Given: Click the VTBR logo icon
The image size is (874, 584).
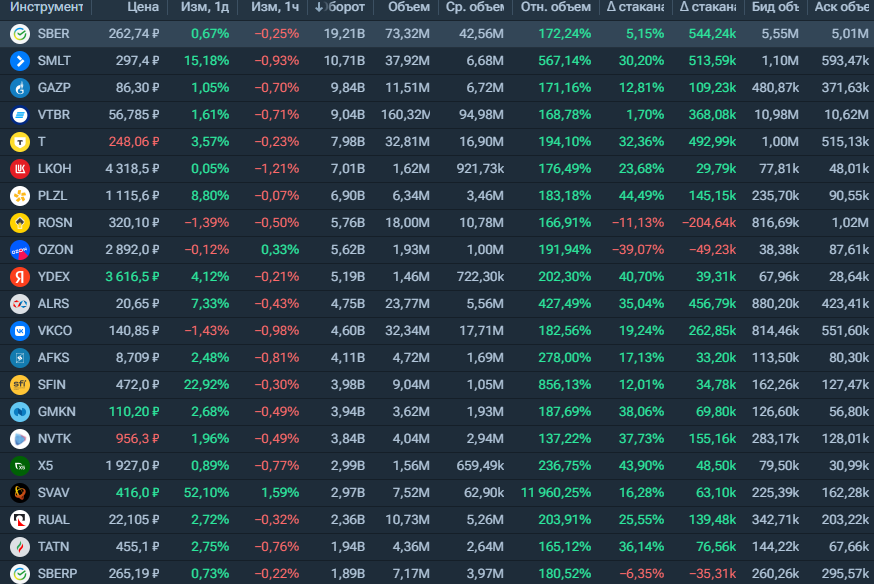Looking at the screenshot, I should pos(20,115).
